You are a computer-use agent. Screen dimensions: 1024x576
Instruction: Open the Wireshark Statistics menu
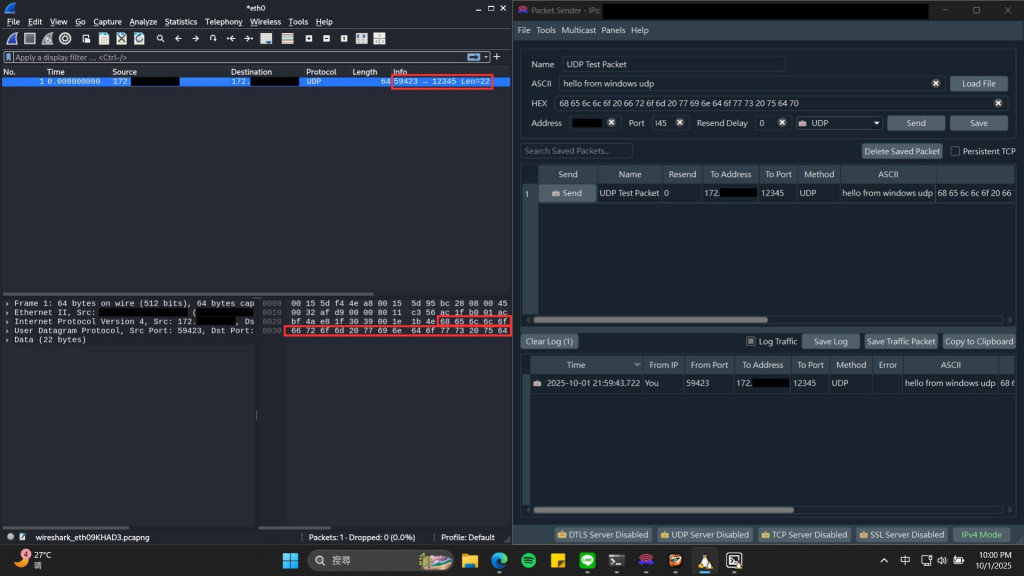click(181, 22)
